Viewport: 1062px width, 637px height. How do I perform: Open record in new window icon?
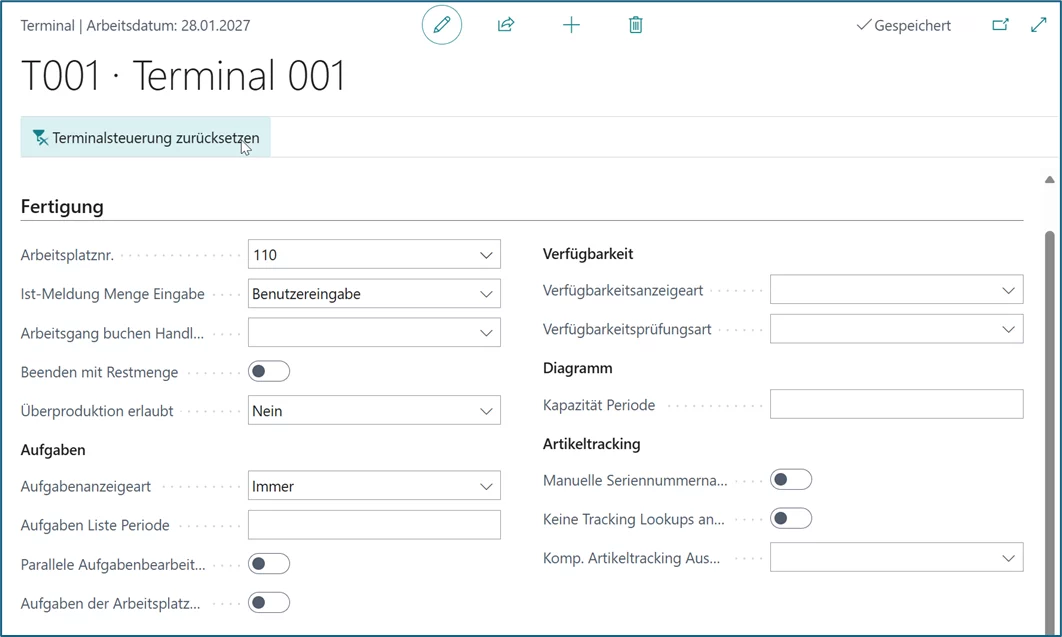coord(1000,25)
